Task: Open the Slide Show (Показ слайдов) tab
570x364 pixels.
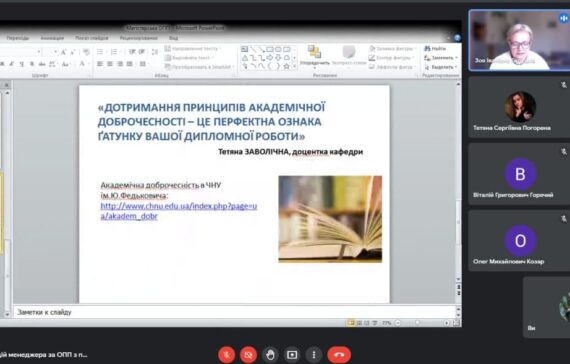Action: tap(92, 38)
